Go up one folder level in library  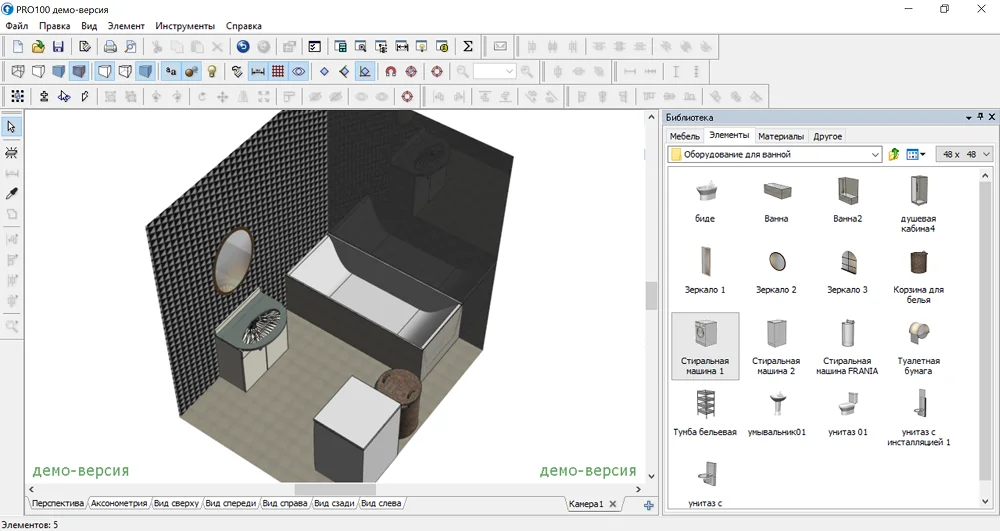(894, 154)
